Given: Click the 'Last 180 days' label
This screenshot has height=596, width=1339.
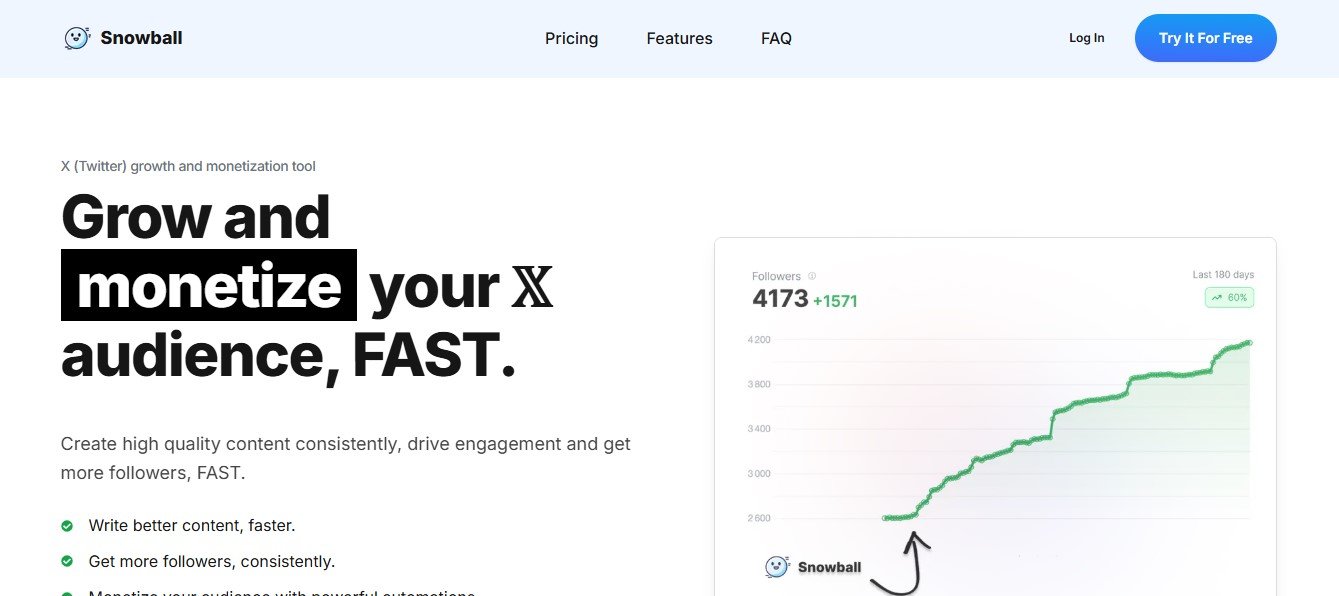Looking at the screenshot, I should click(x=1222, y=275).
